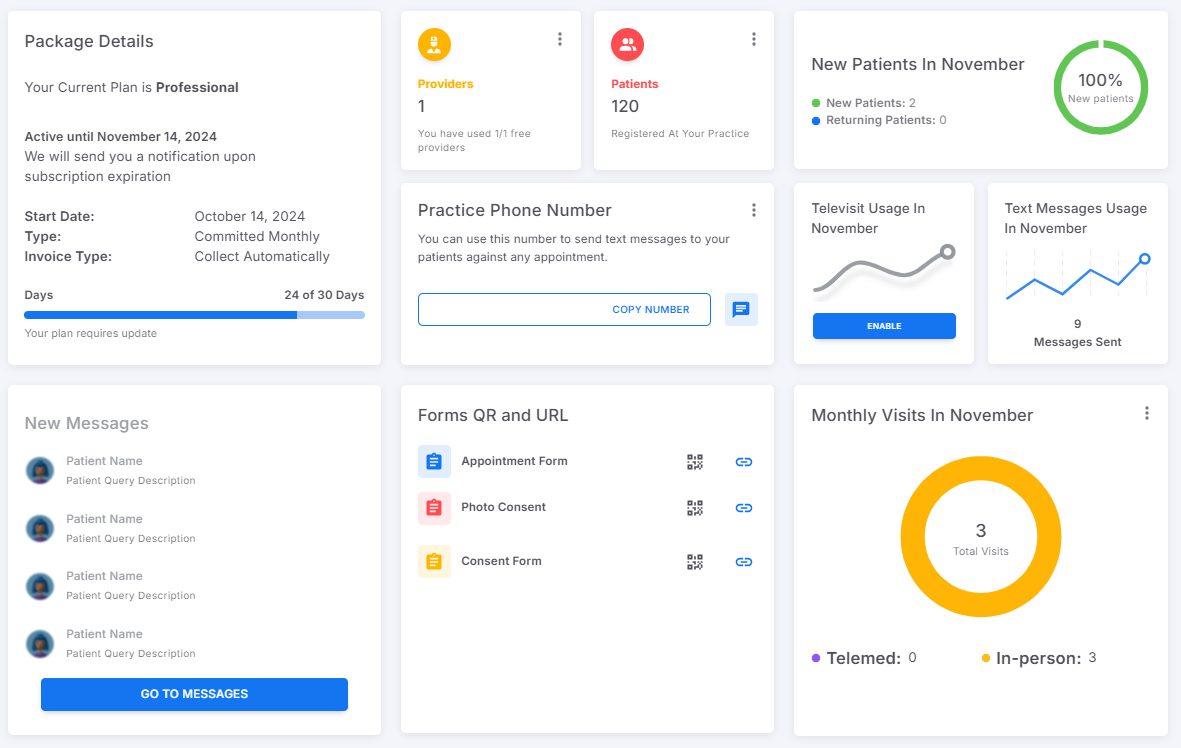Click the 'Forms QR and URL' heading

493,415
